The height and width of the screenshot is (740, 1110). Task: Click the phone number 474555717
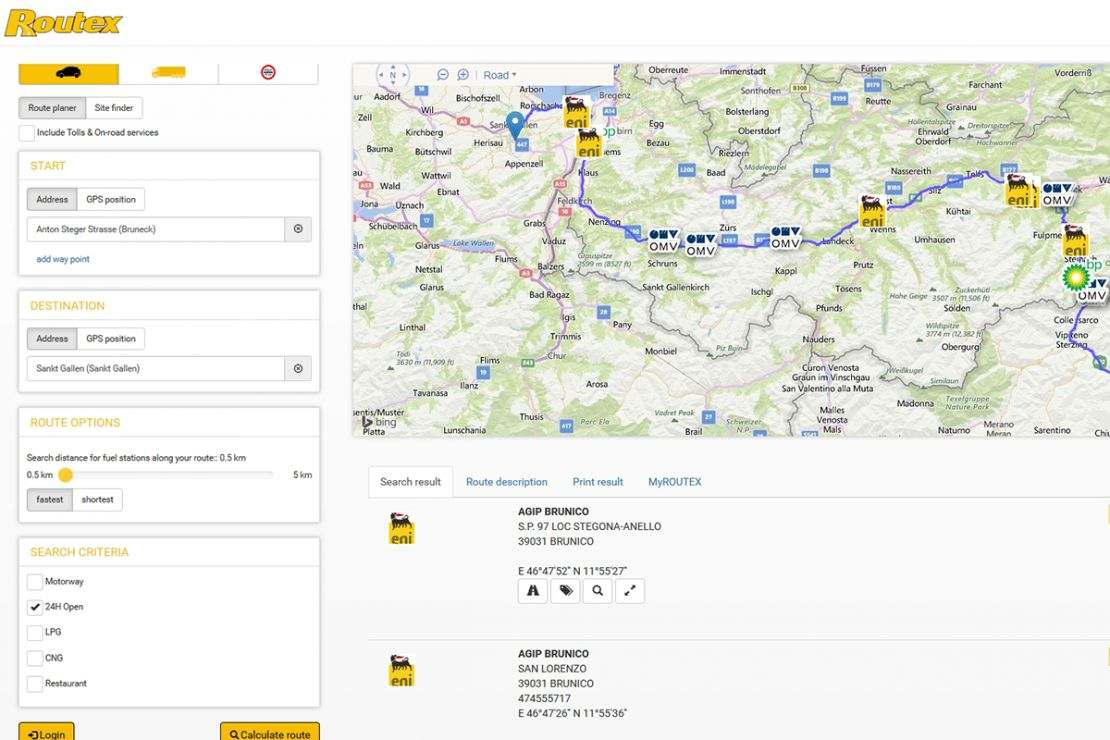coord(544,698)
